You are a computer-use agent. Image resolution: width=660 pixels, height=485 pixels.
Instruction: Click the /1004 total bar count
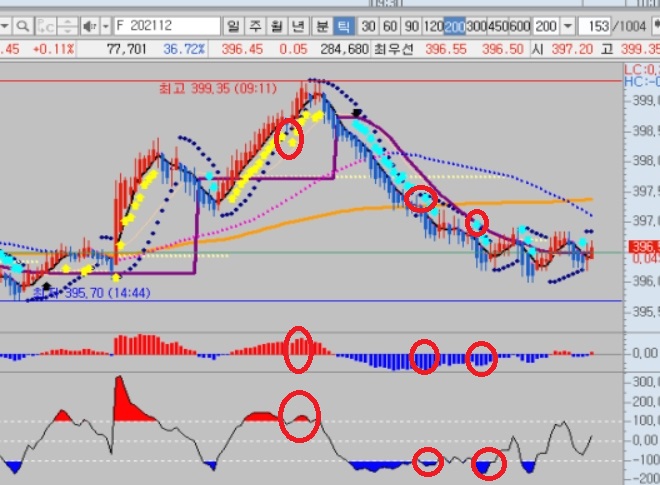(x=629, y=27)
